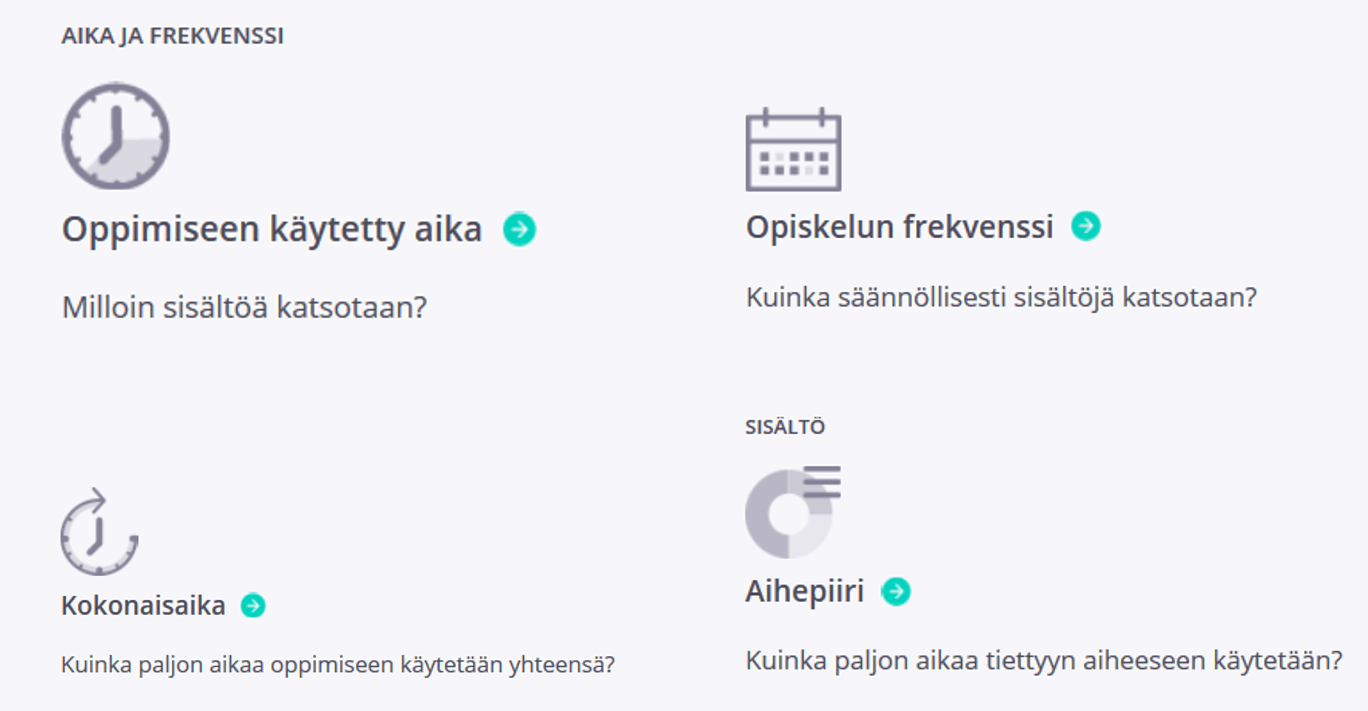Open the Aihepiiri heading link

click(x=804, y=591)
